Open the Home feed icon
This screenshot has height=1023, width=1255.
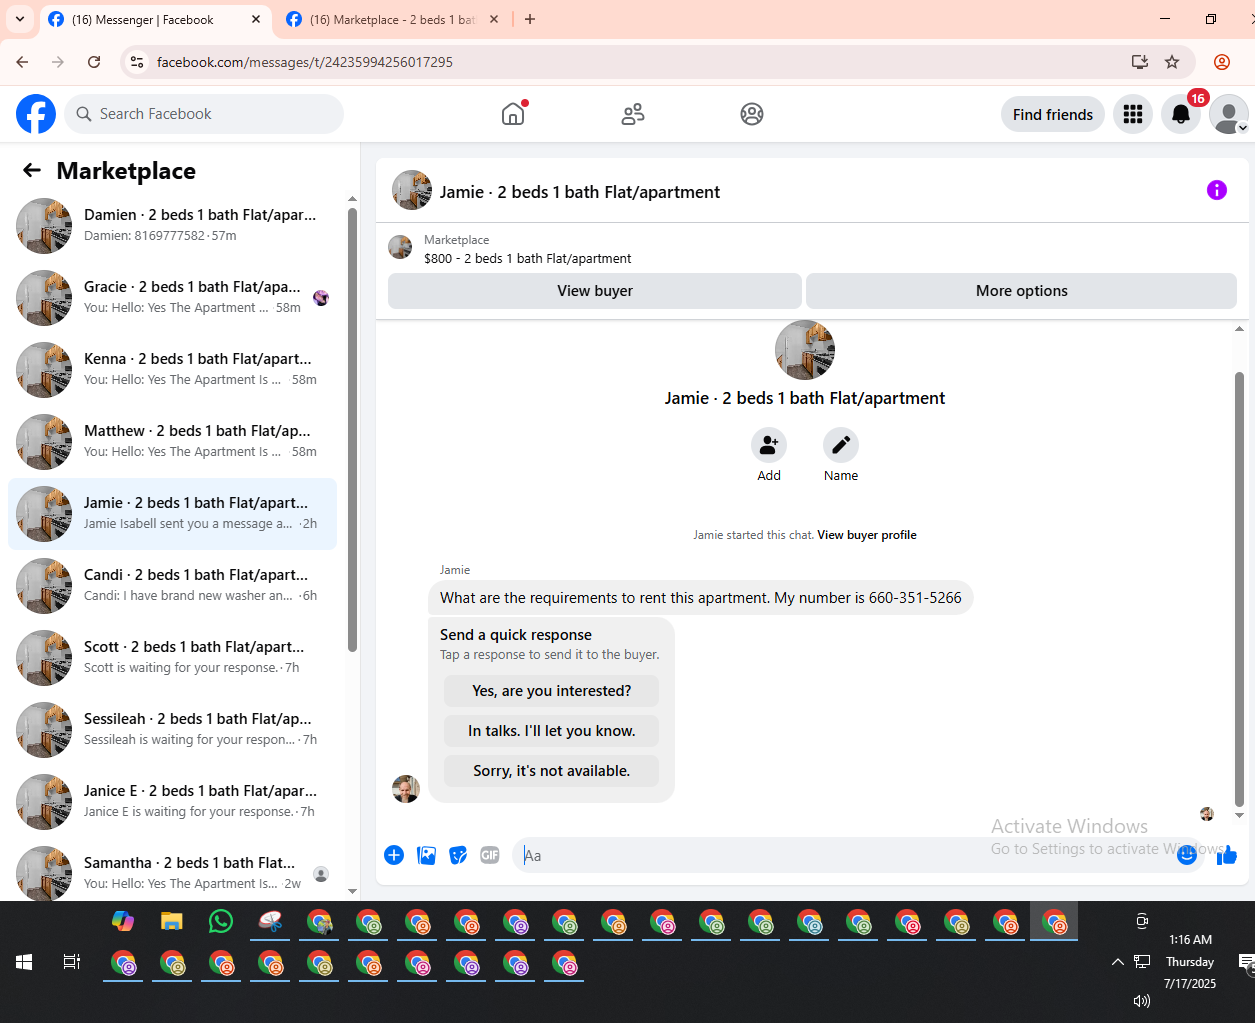point(513,114)
